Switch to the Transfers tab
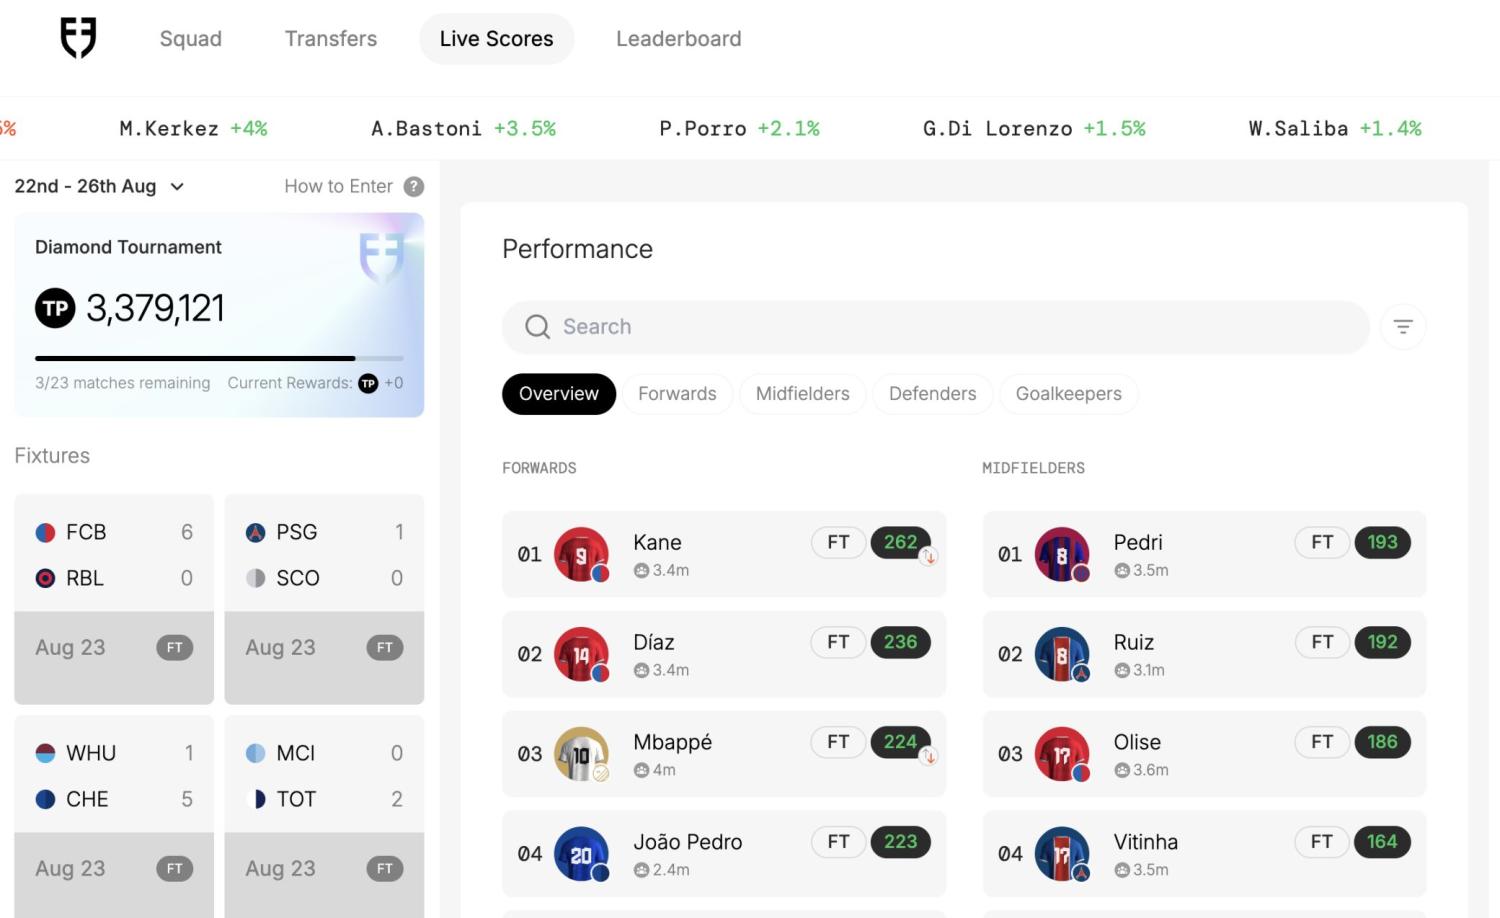The image size is (1500, 918). tap(331, 39)
